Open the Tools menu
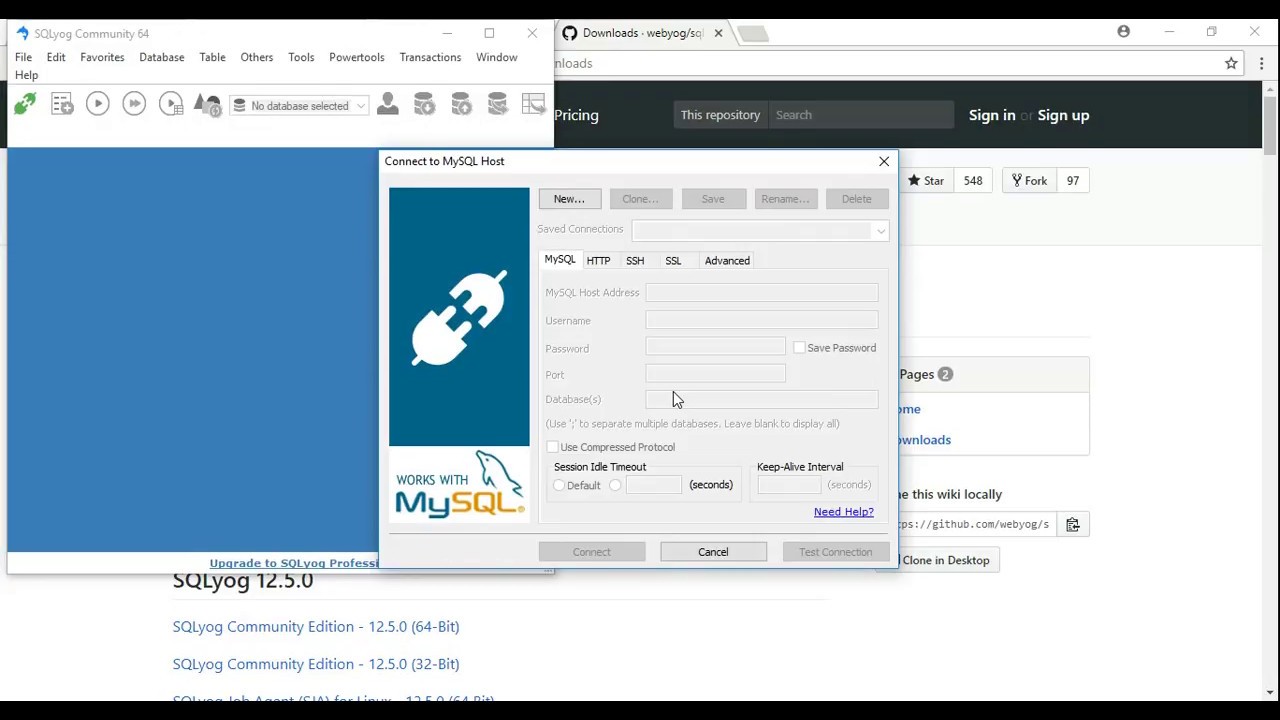Screen dimensions: 1280x720 pyautogui.click(x=301, y=57)
